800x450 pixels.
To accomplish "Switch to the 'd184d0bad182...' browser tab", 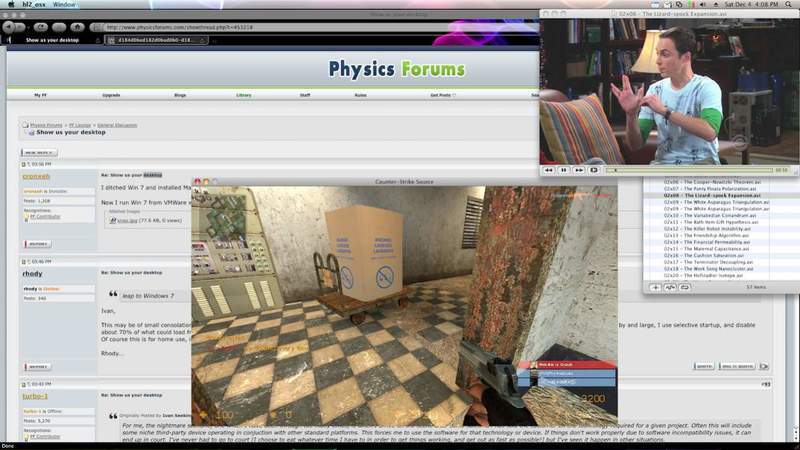I will pyautogui.click(x=156, y=40).
